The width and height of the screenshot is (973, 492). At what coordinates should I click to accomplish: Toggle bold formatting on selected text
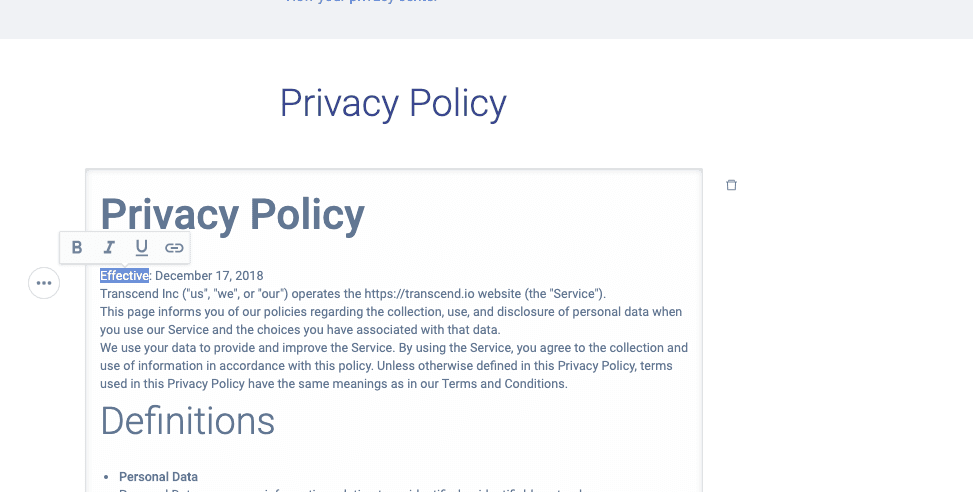point(77,247)
